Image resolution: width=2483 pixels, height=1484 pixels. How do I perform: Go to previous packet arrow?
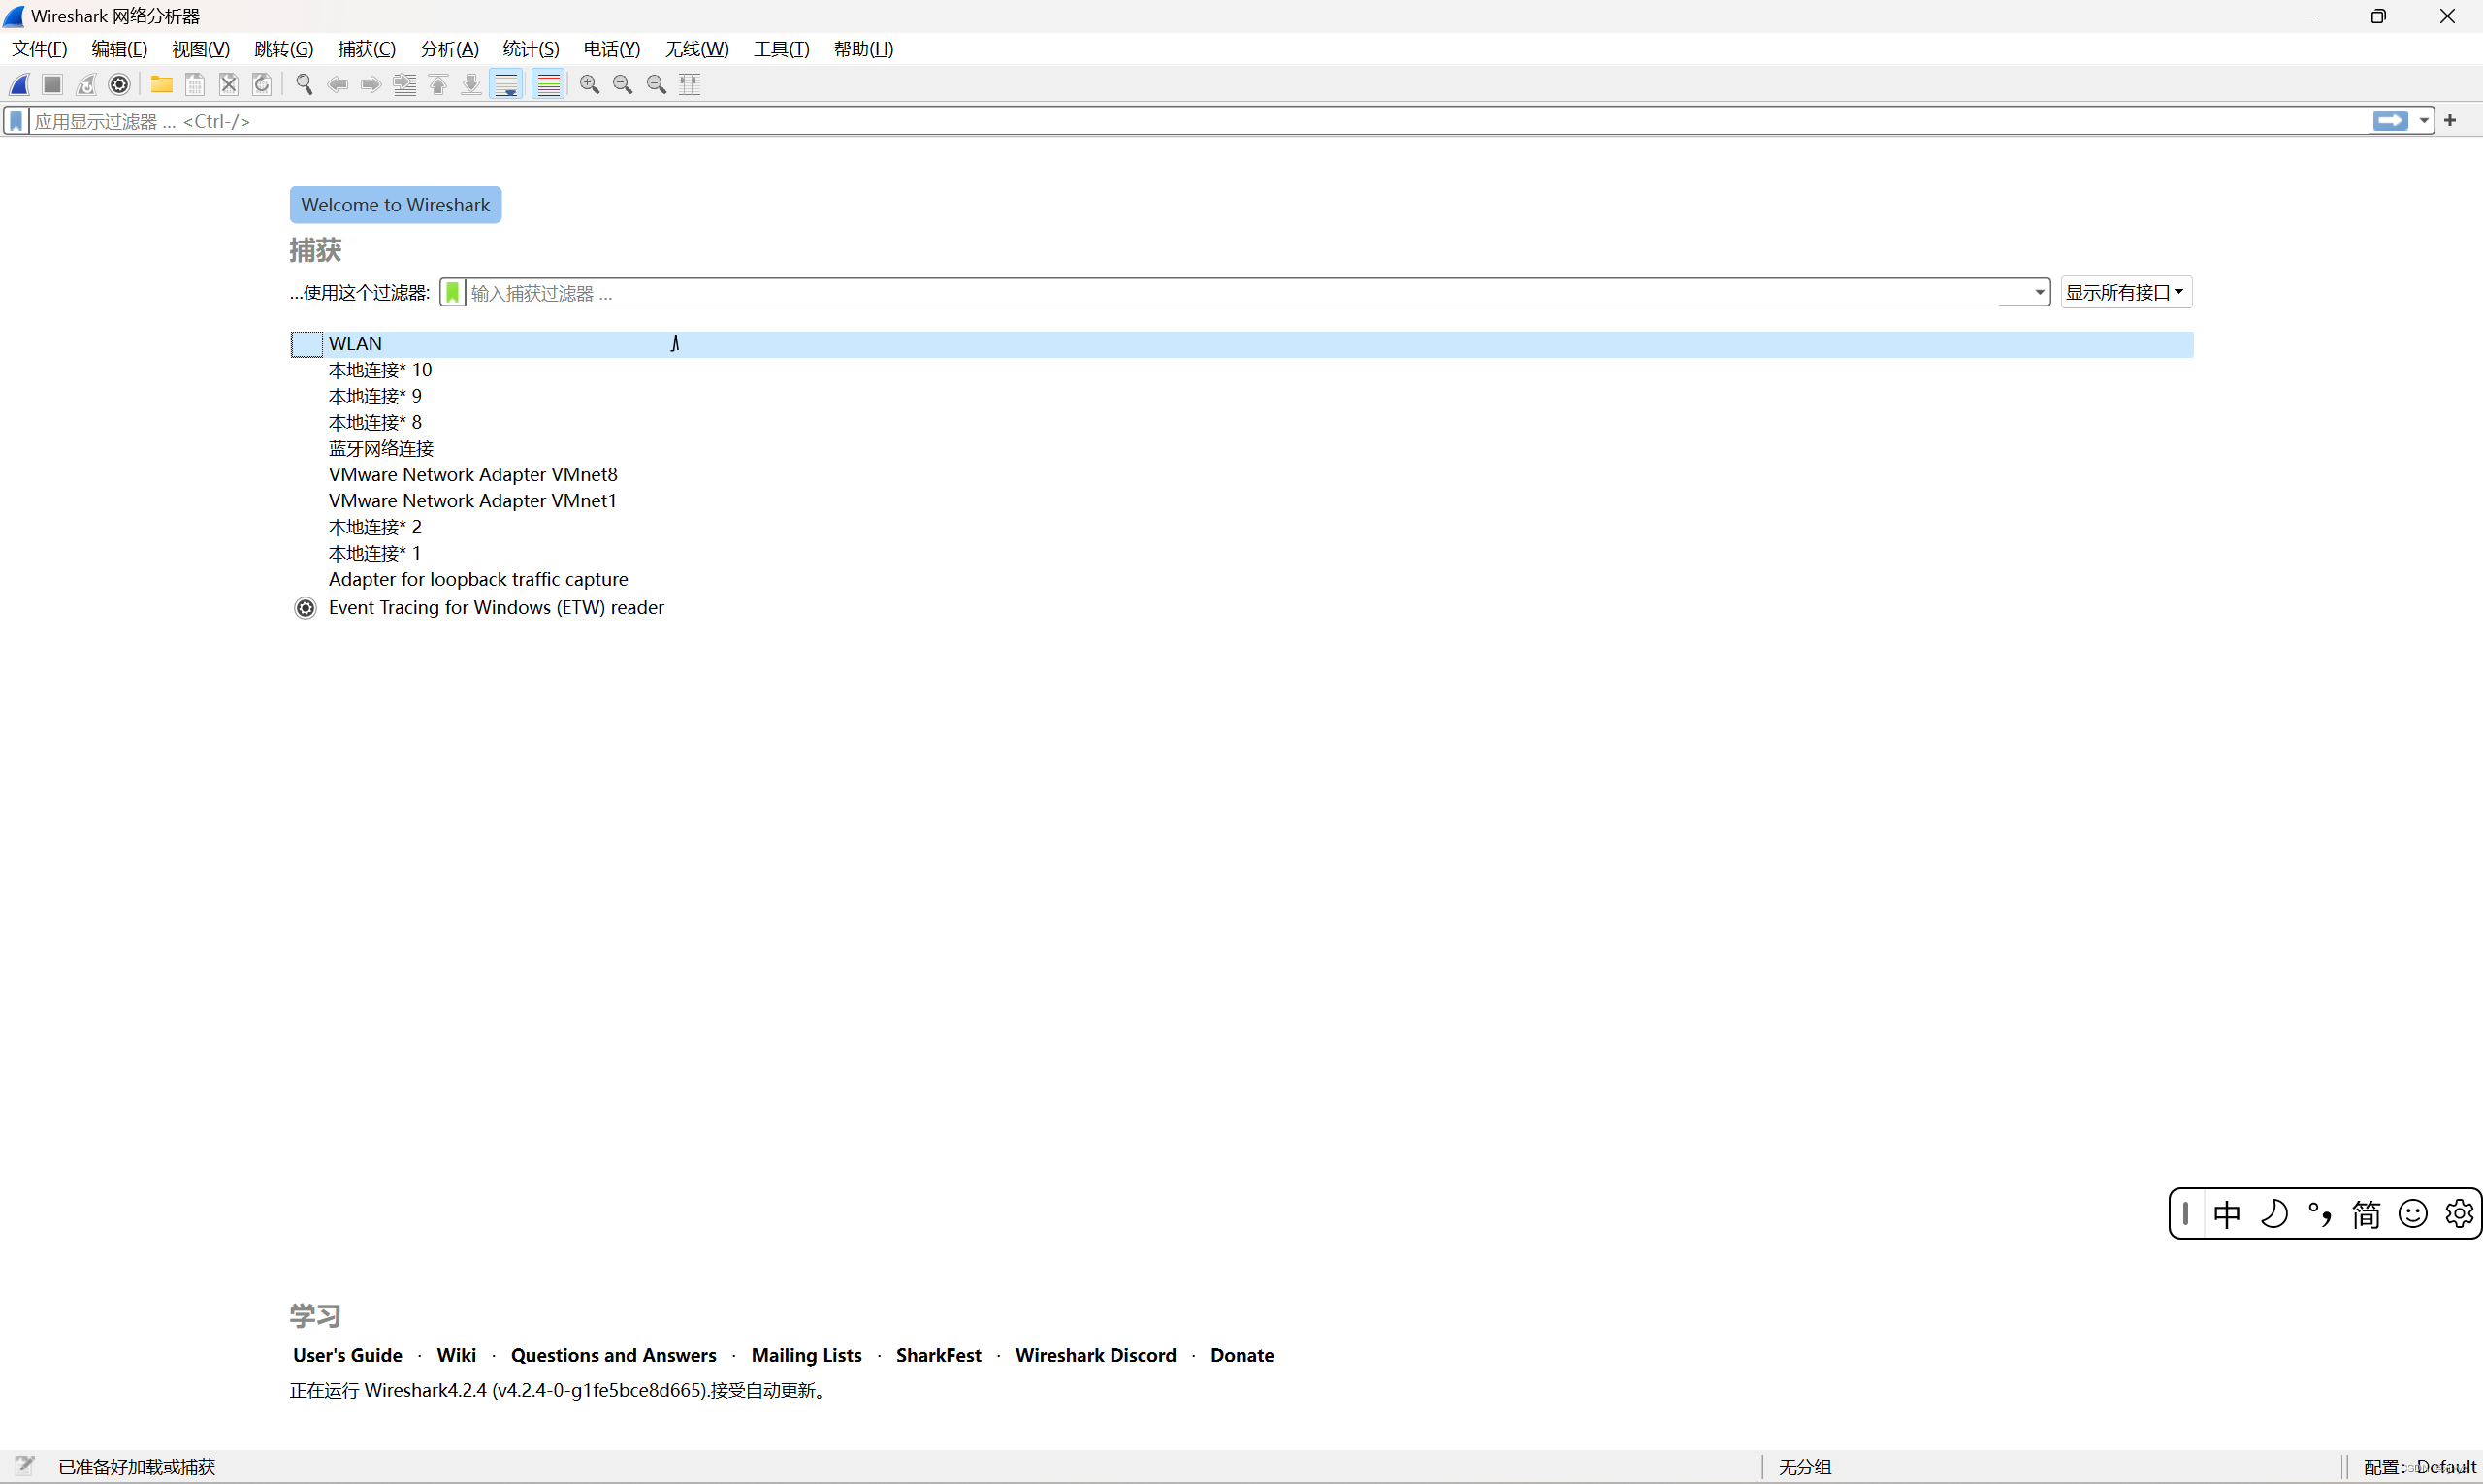[338, 85]
